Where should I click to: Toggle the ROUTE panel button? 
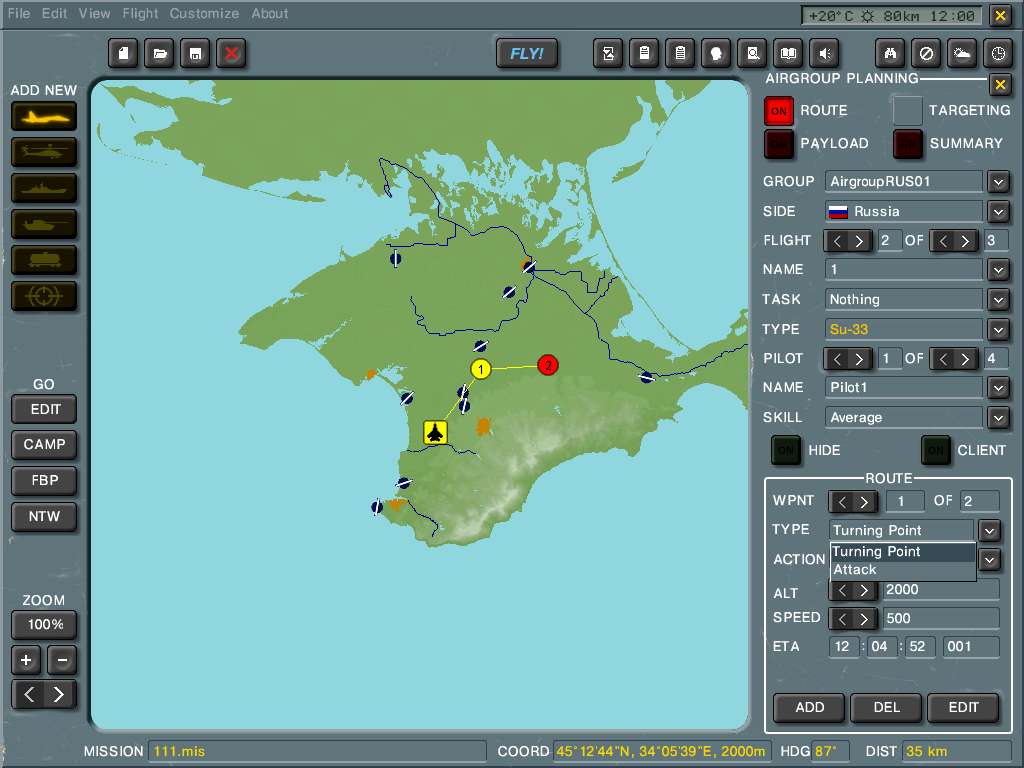[779, 111]
